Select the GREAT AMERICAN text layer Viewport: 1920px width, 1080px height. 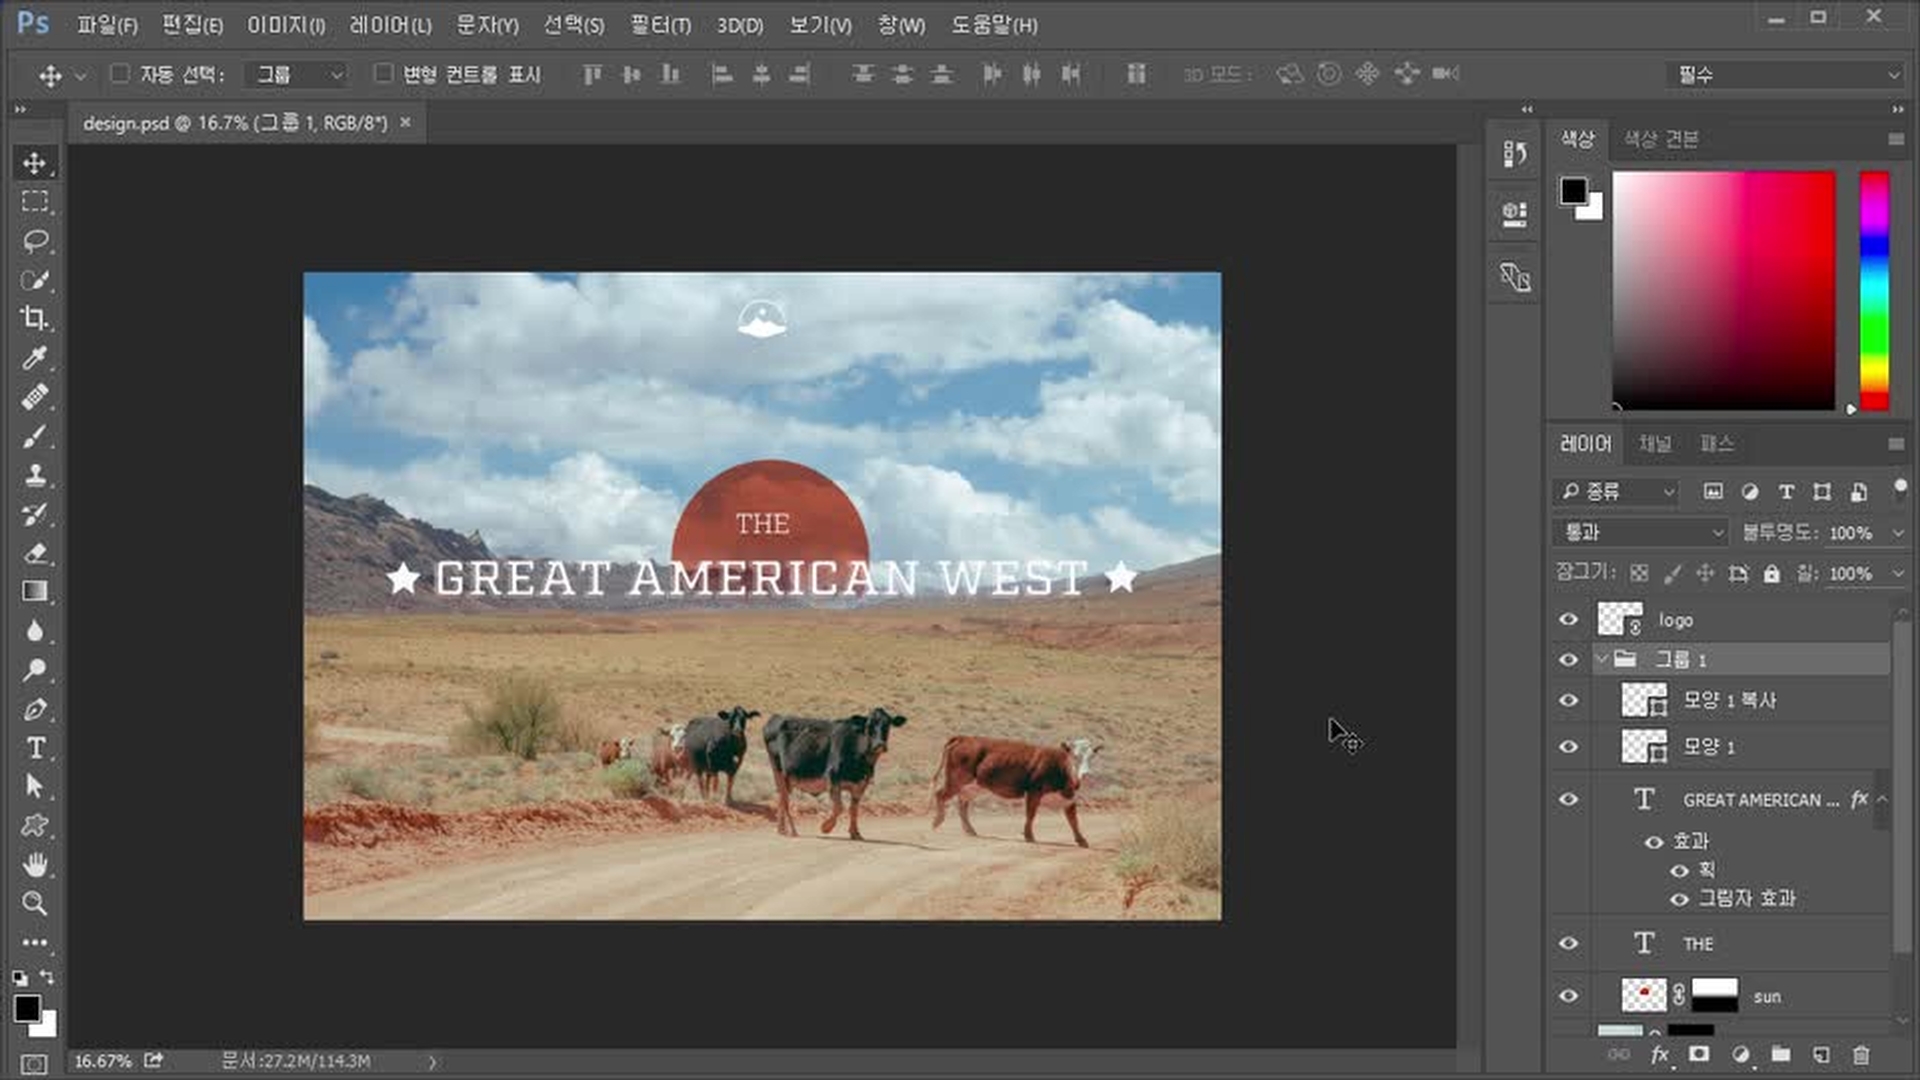pos(1760,800)
